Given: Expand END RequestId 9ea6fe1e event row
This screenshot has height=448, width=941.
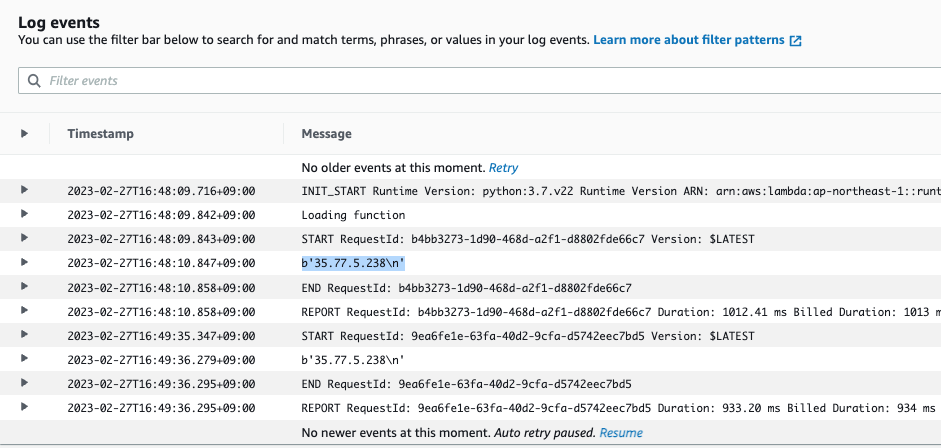Looking at the screenshot, I should 24,382.
